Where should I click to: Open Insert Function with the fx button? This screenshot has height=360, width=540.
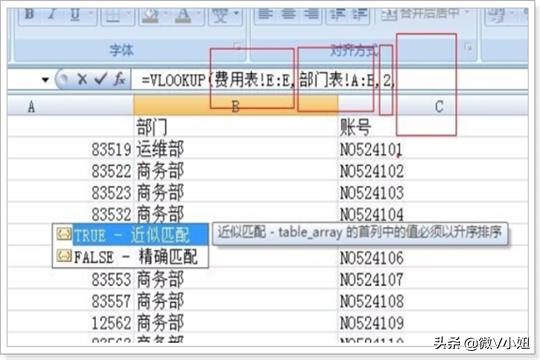(119, 80)
